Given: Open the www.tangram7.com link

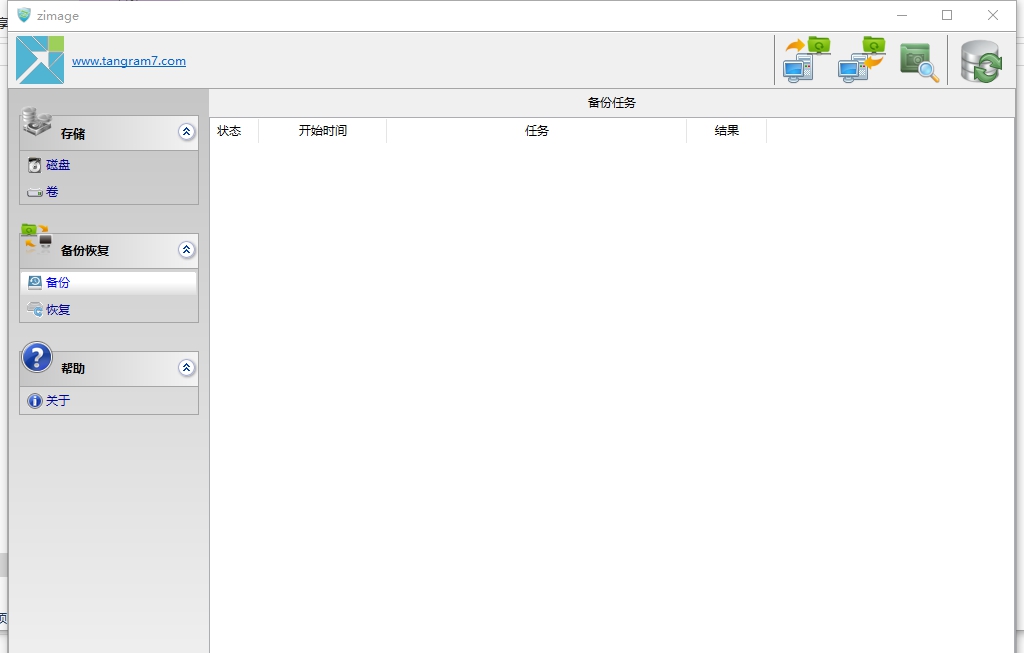Looking at the screenshot, I should point(127,60).
